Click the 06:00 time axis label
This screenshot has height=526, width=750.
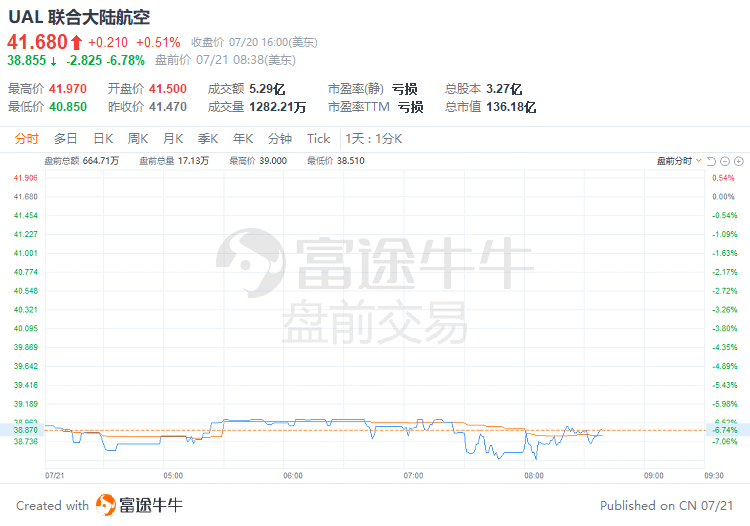[x=293, y=475]
